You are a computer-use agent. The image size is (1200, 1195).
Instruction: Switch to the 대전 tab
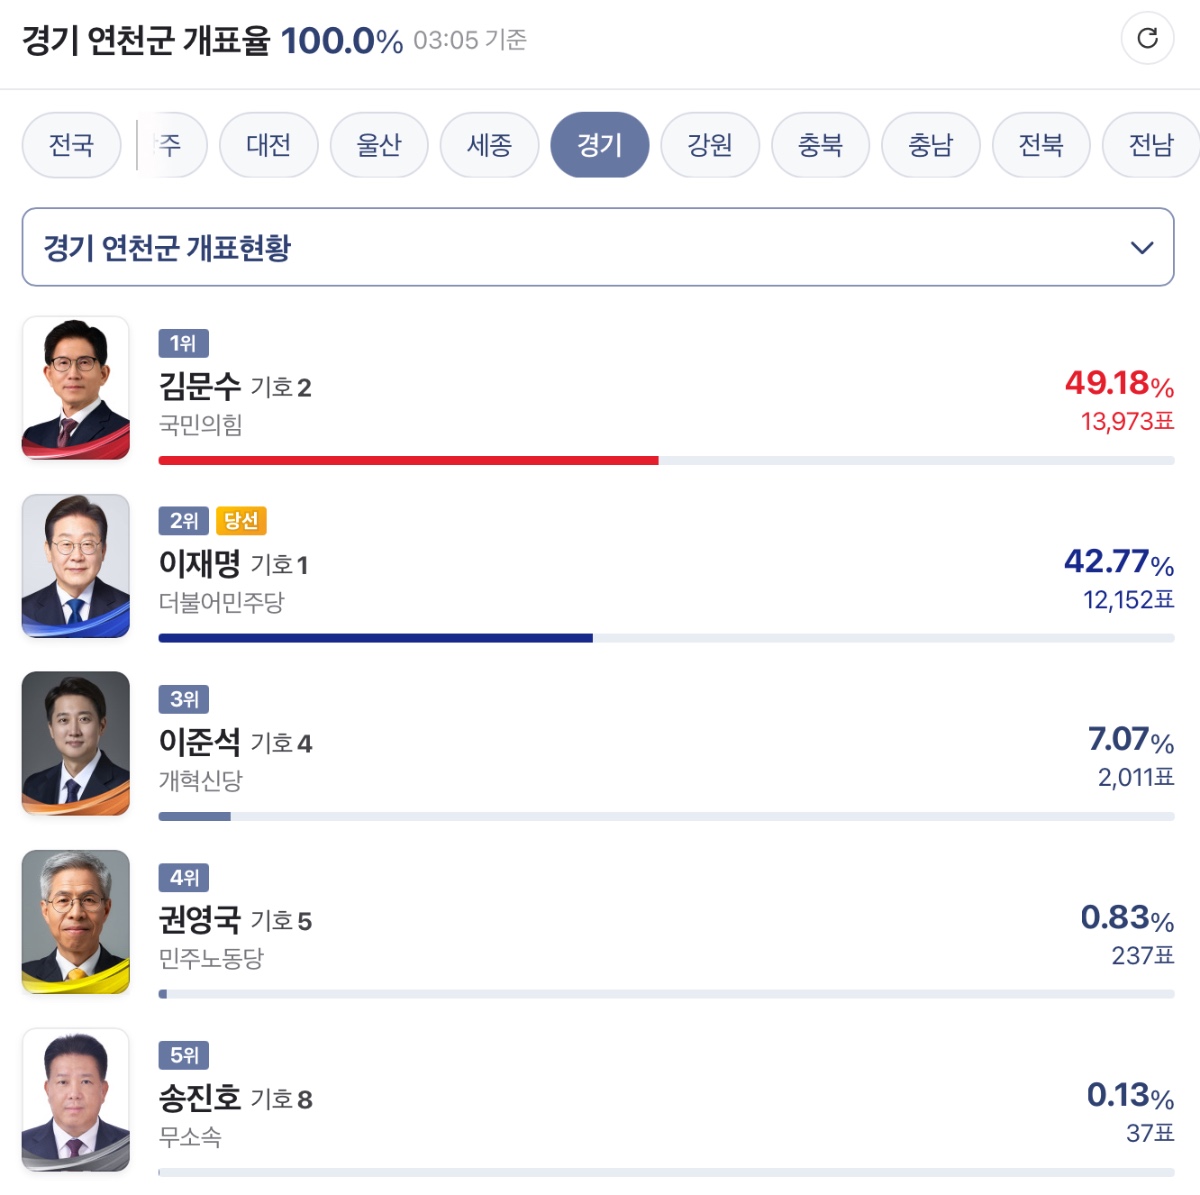[x=268, y=145]
